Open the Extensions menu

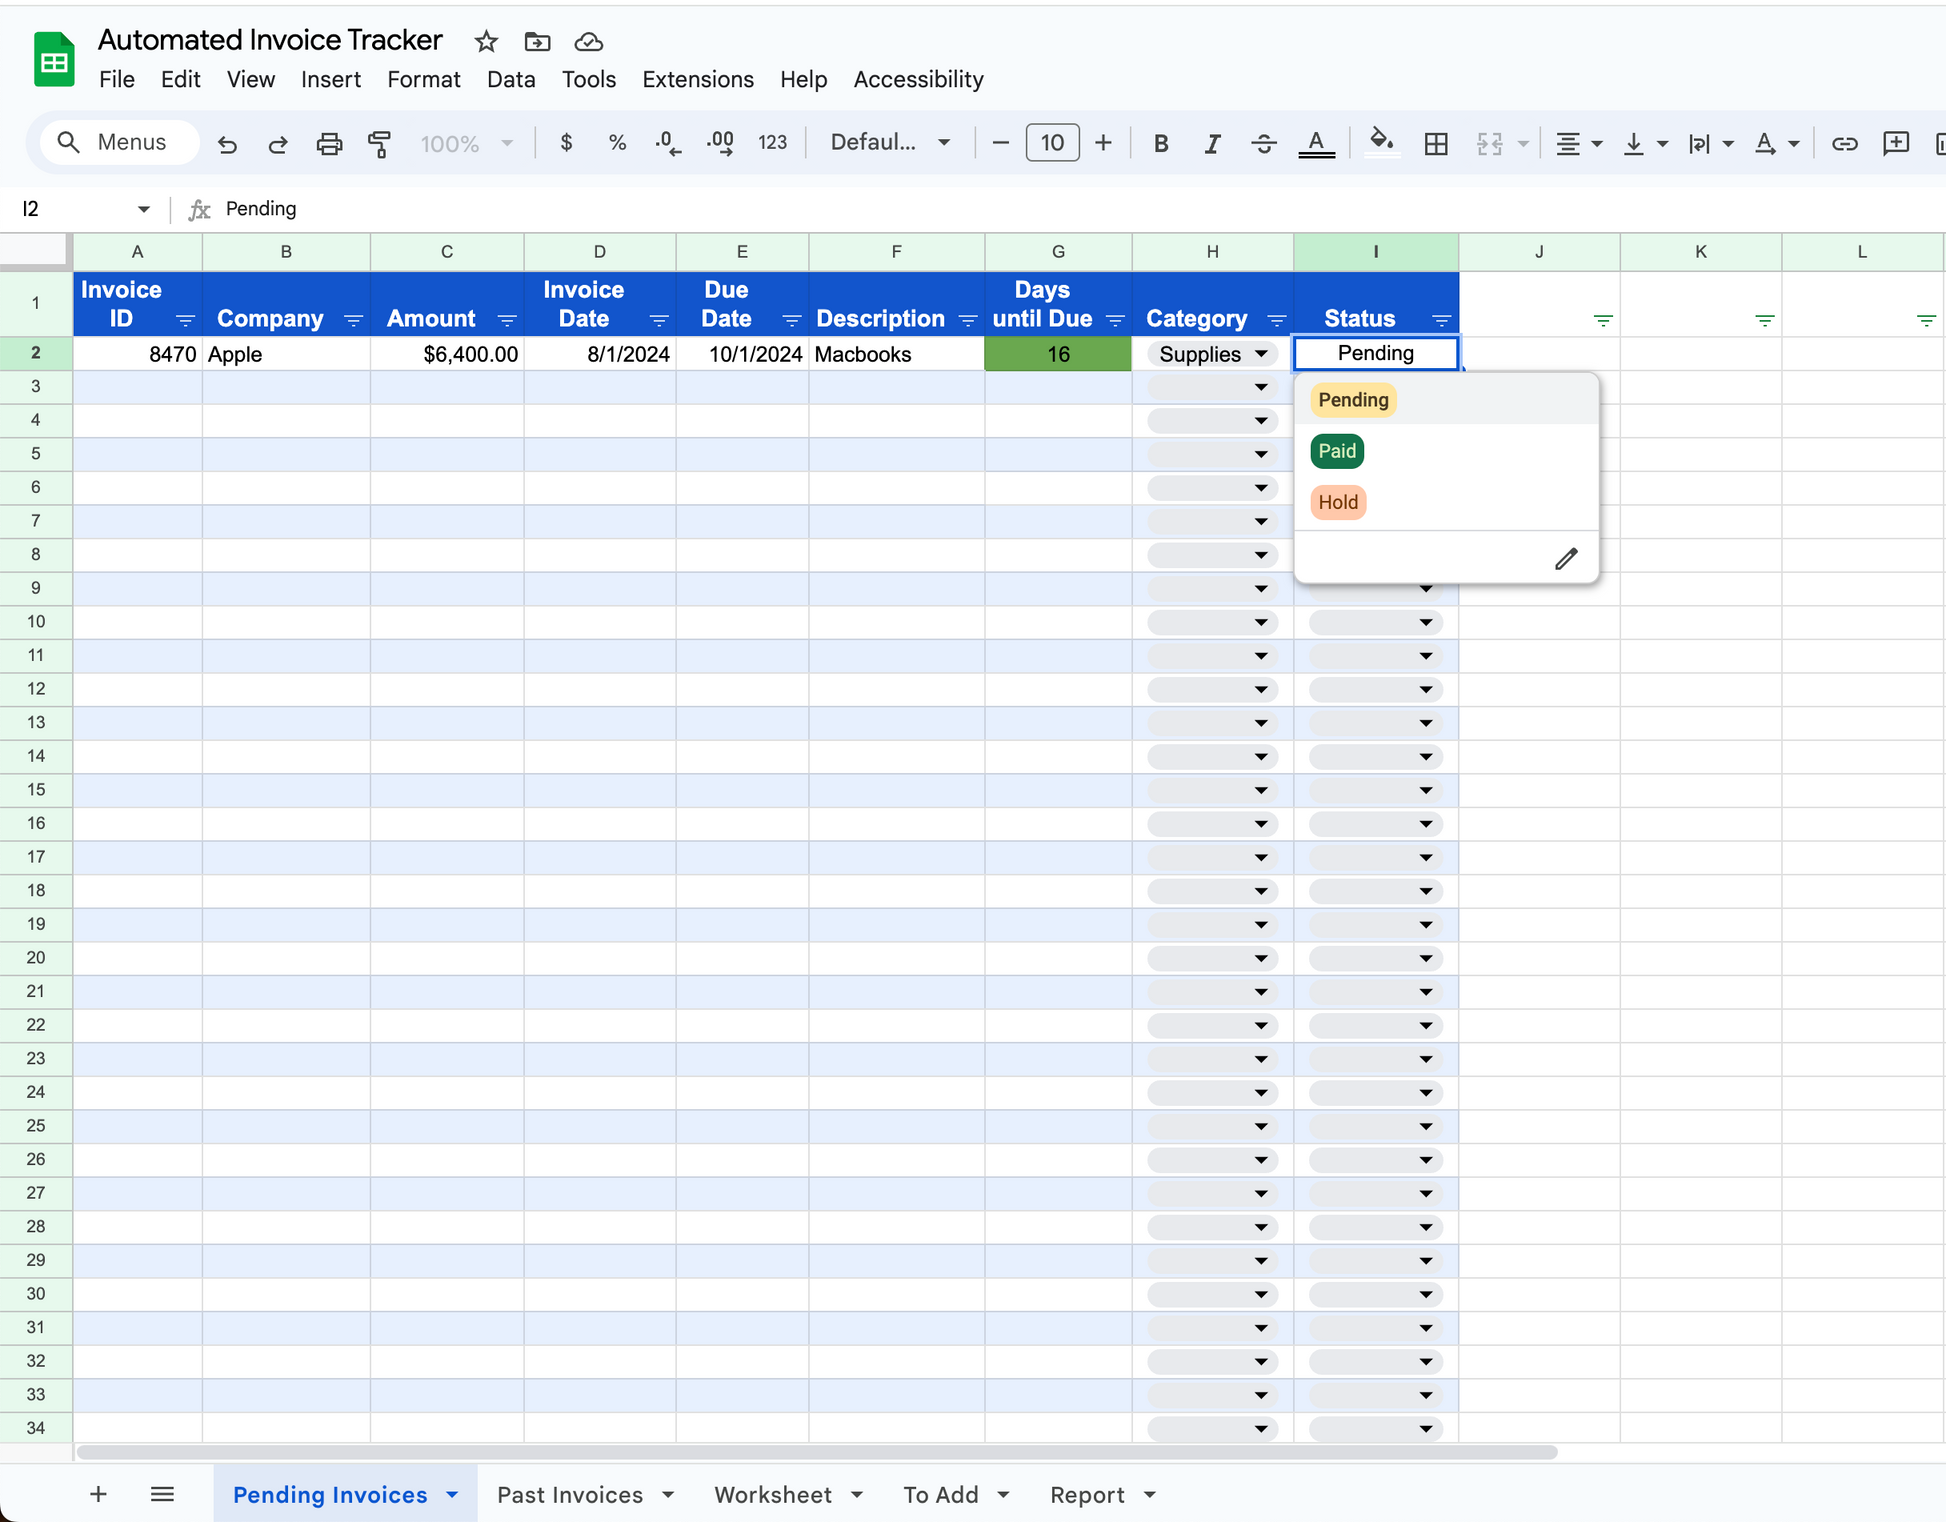click(697, 79)
